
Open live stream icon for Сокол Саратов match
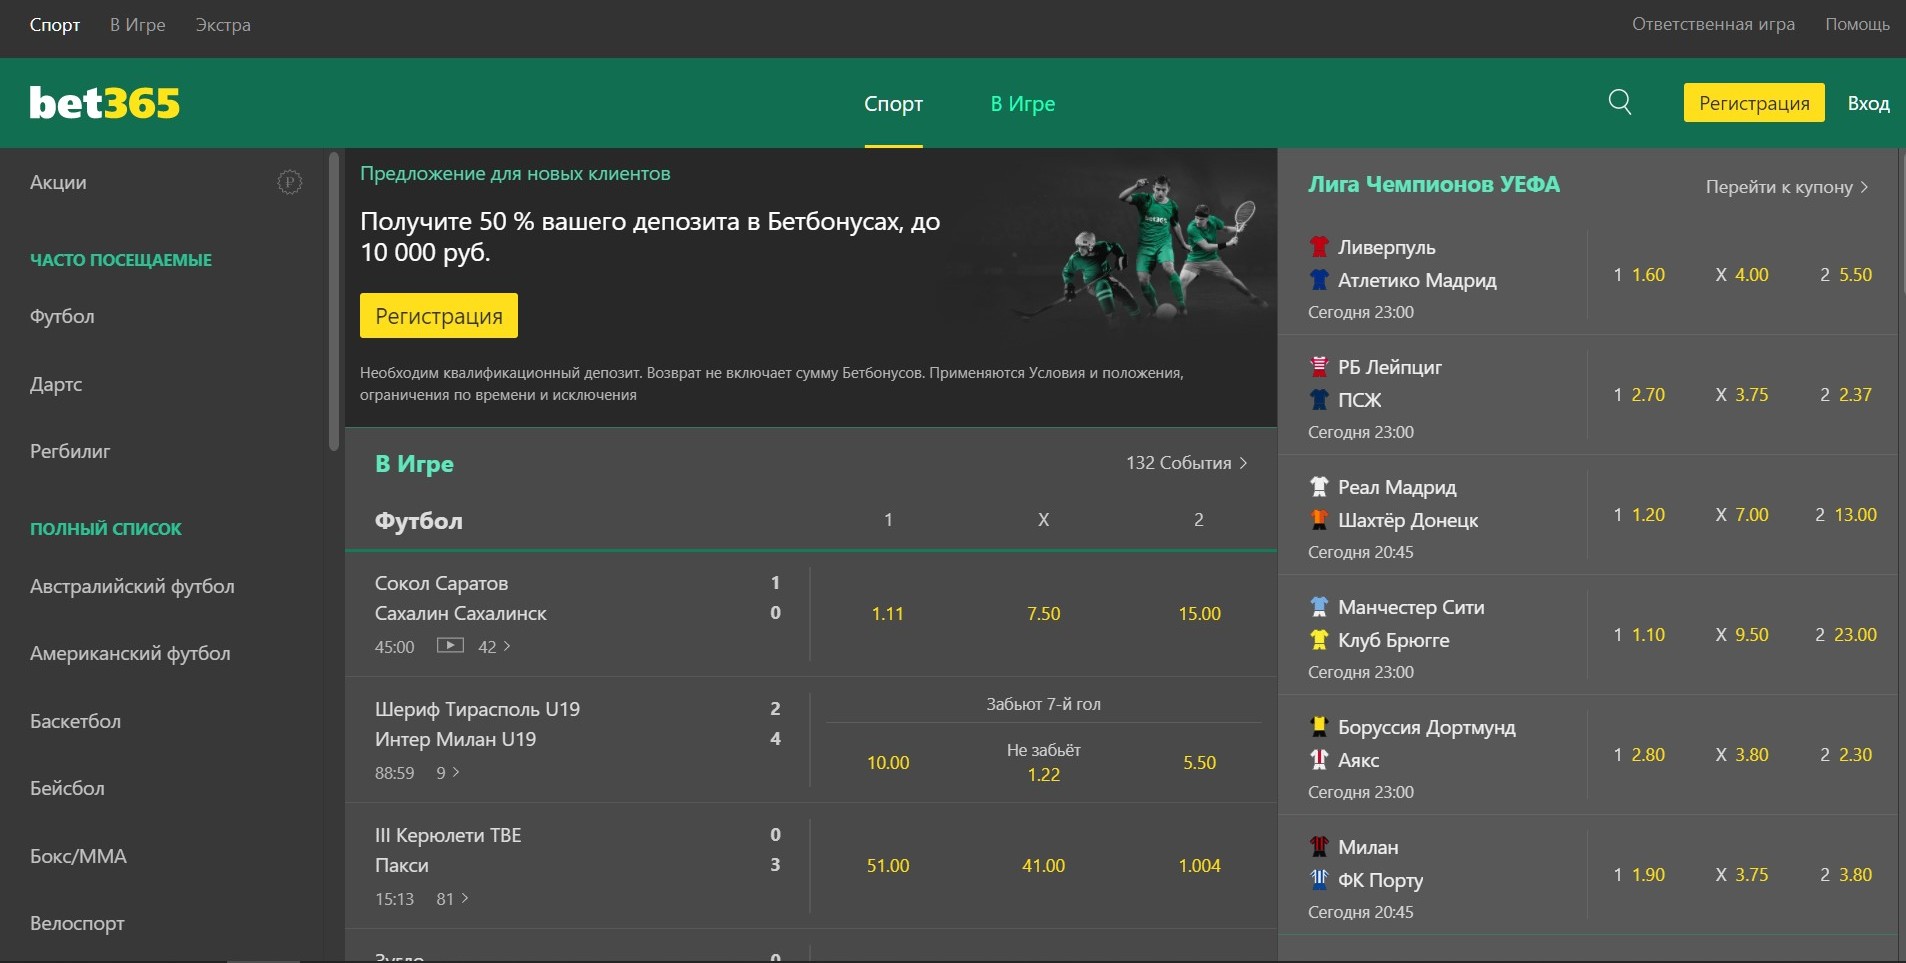click(x=450, y=646)
